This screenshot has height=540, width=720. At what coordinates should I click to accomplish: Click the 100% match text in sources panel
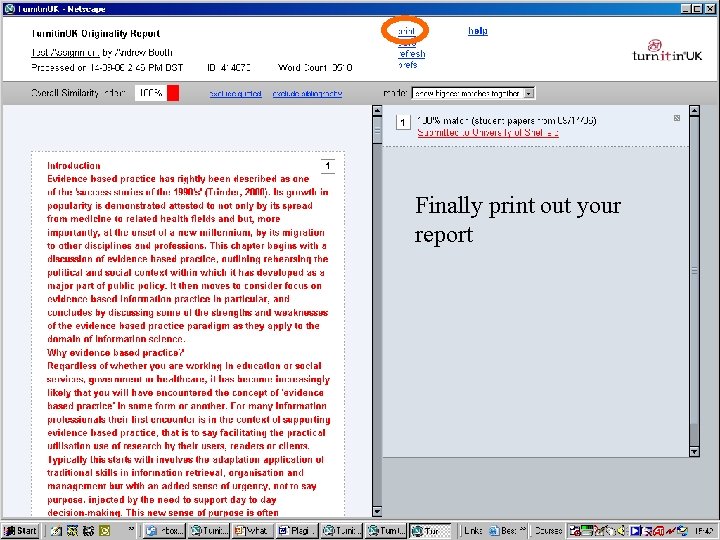click(x=507, y=121)
